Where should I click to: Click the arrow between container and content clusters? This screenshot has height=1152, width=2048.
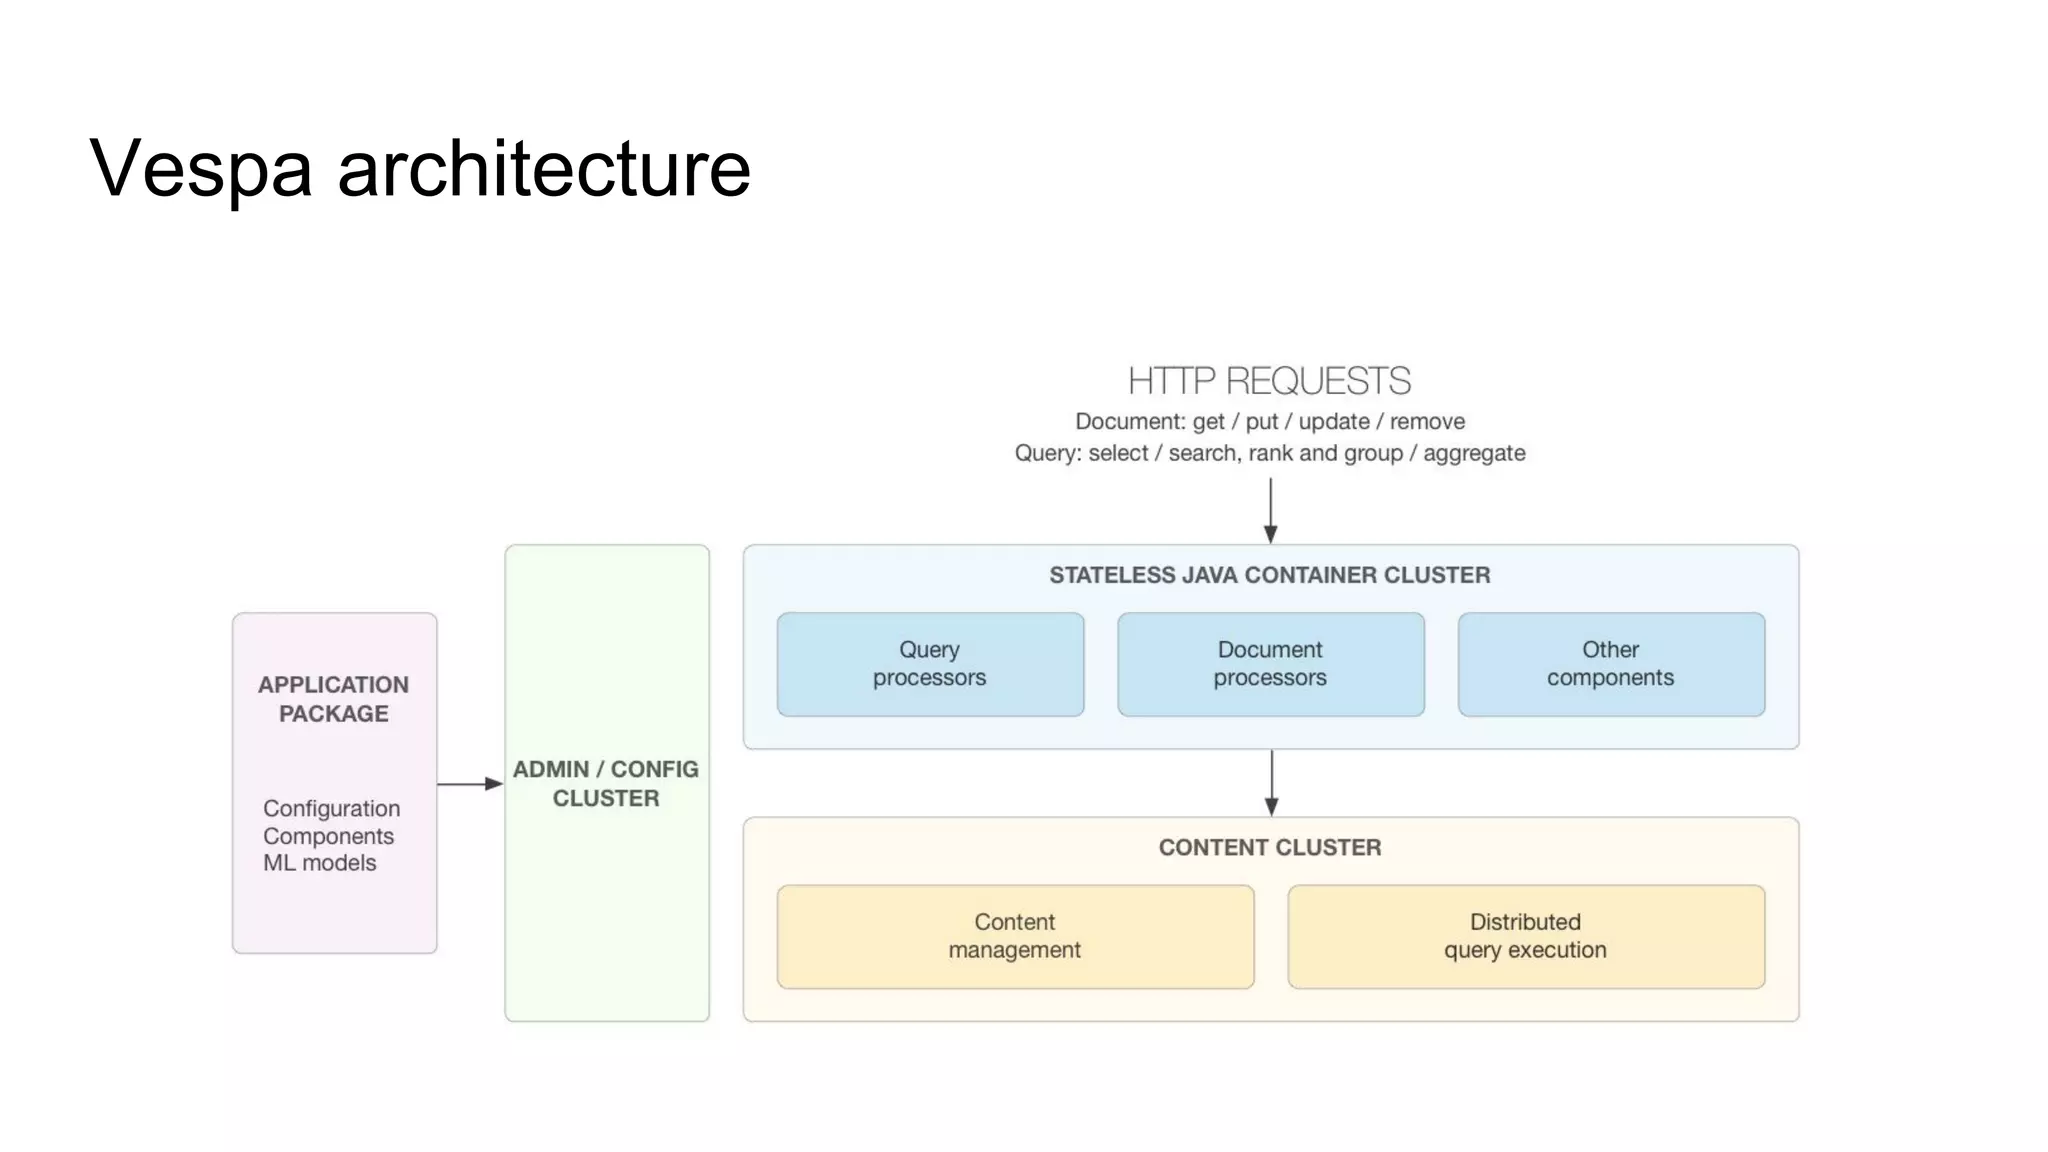(x=1271, y=782)
